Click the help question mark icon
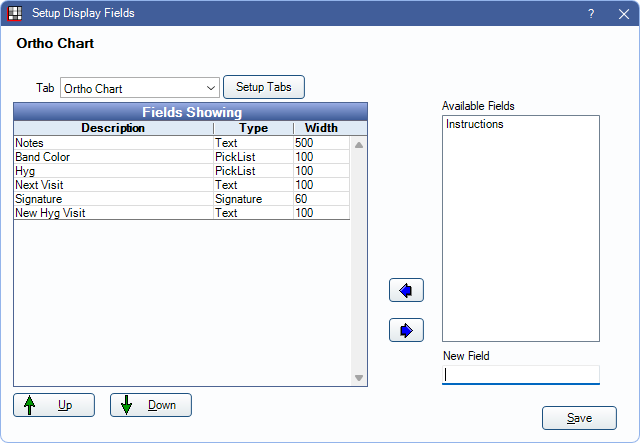Image resolution: width=640 pixels, height=443 pixels. tap(591, 13)
